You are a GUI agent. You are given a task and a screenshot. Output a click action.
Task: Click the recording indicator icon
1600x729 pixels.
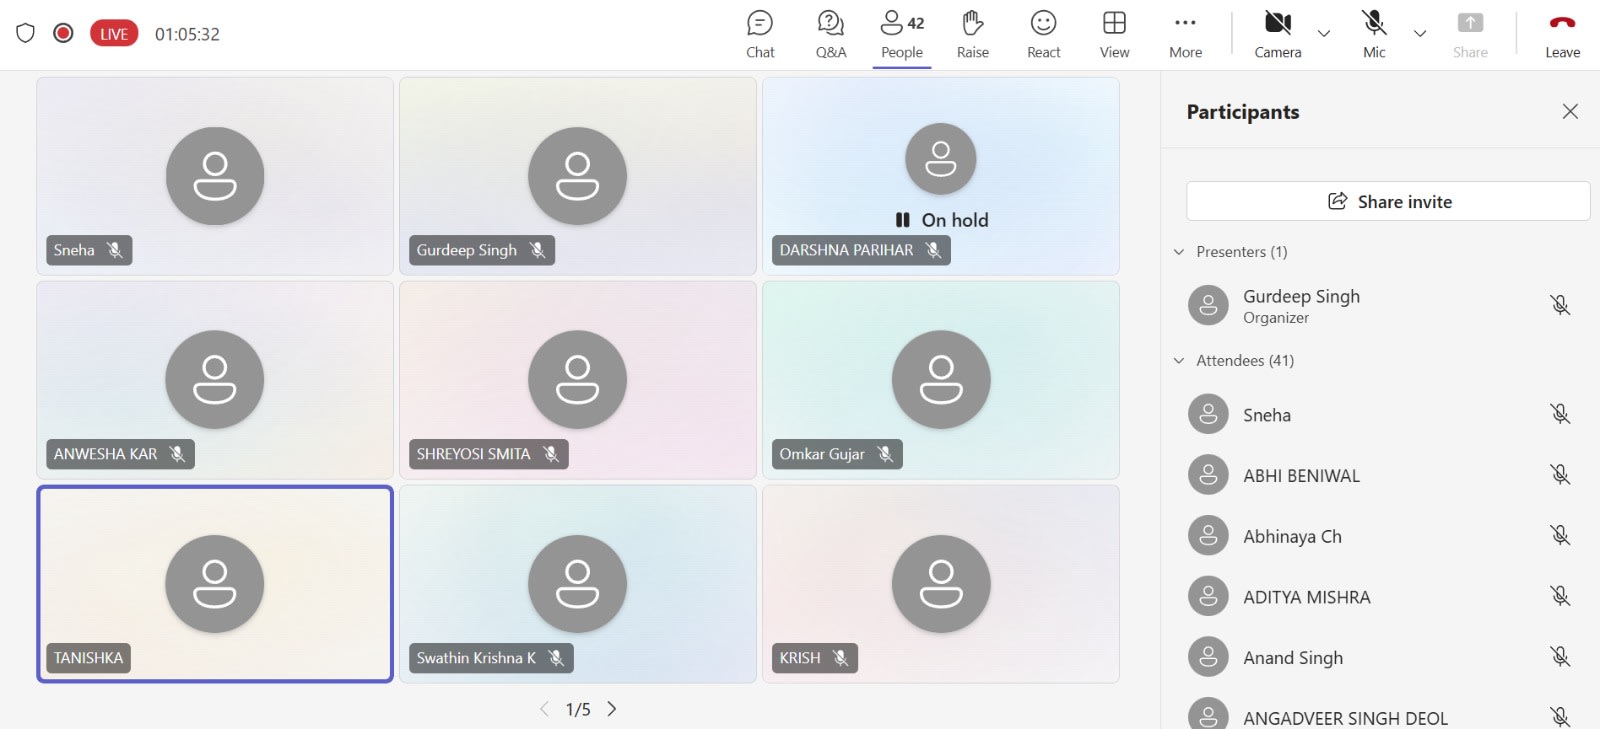(x=63, y=33)
